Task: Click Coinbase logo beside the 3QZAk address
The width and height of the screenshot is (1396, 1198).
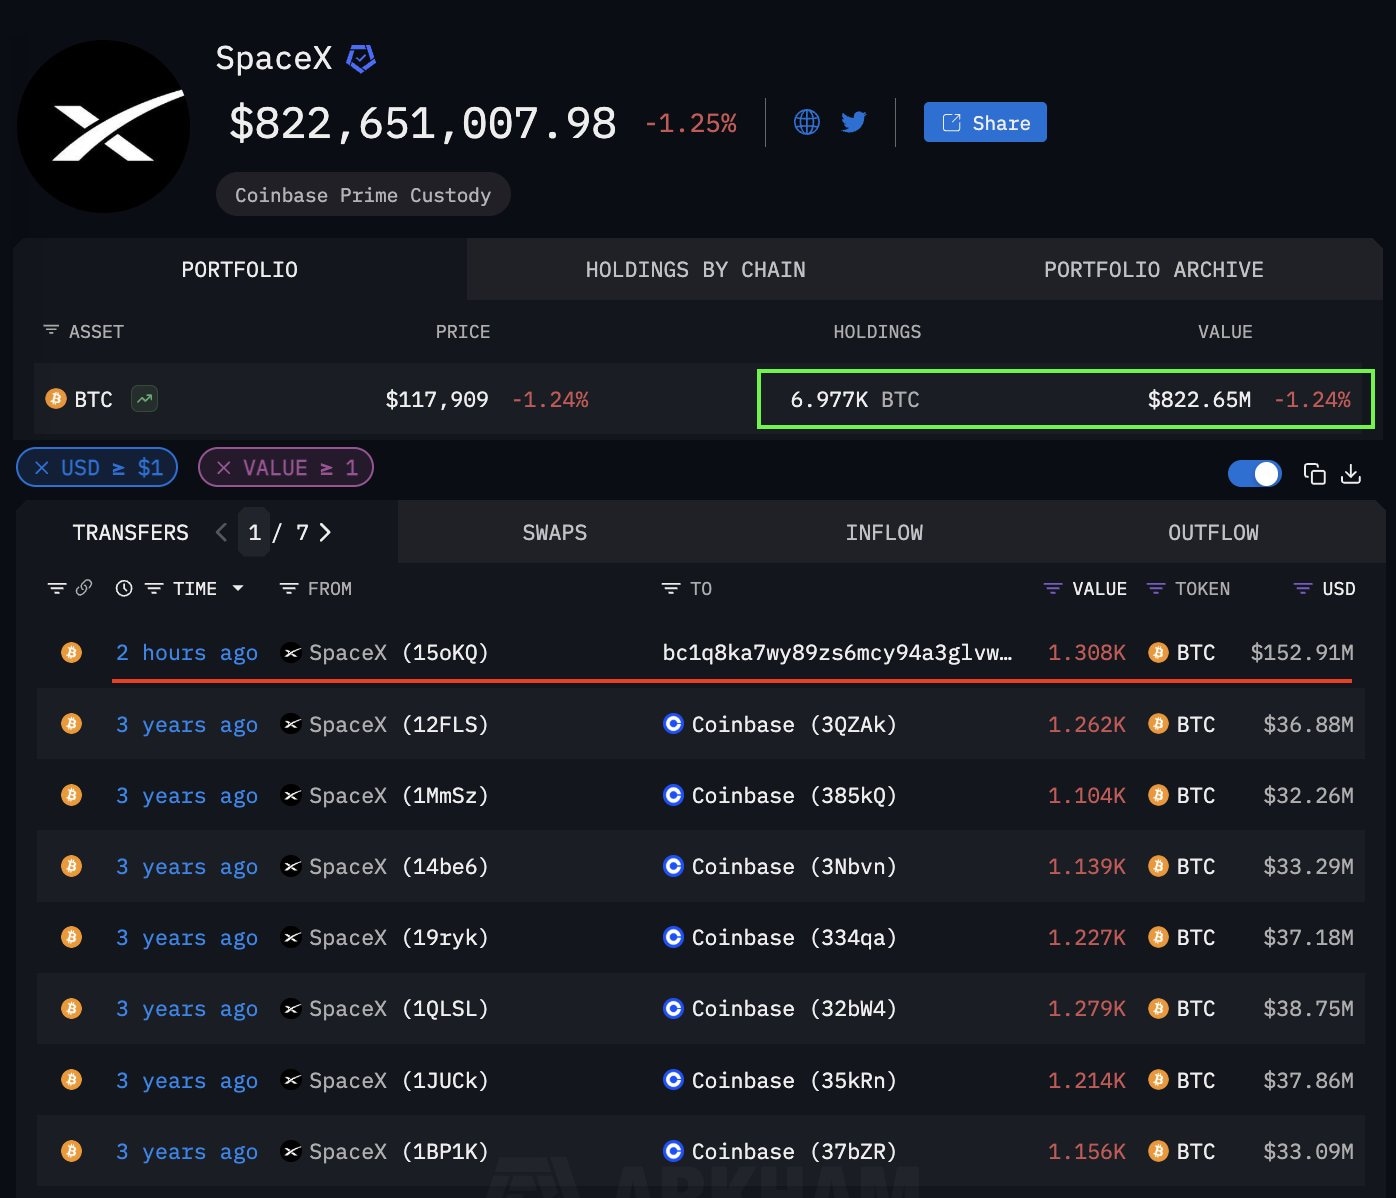Action: 674,723
